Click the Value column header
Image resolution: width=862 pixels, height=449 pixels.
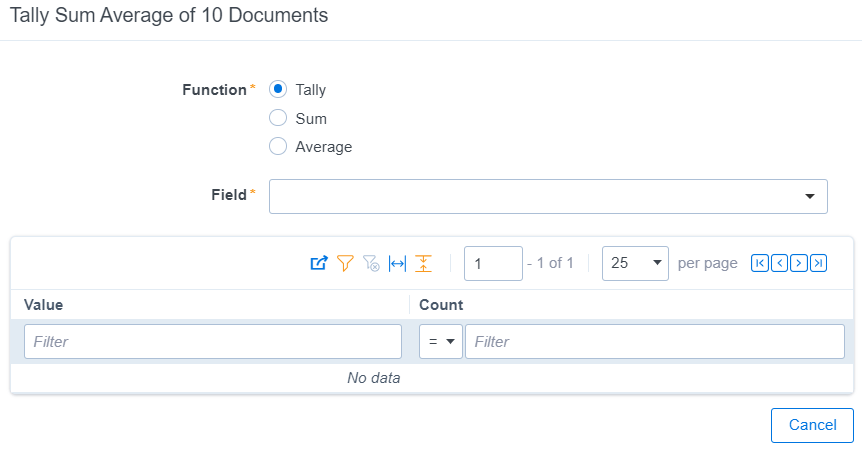(43, 305)
